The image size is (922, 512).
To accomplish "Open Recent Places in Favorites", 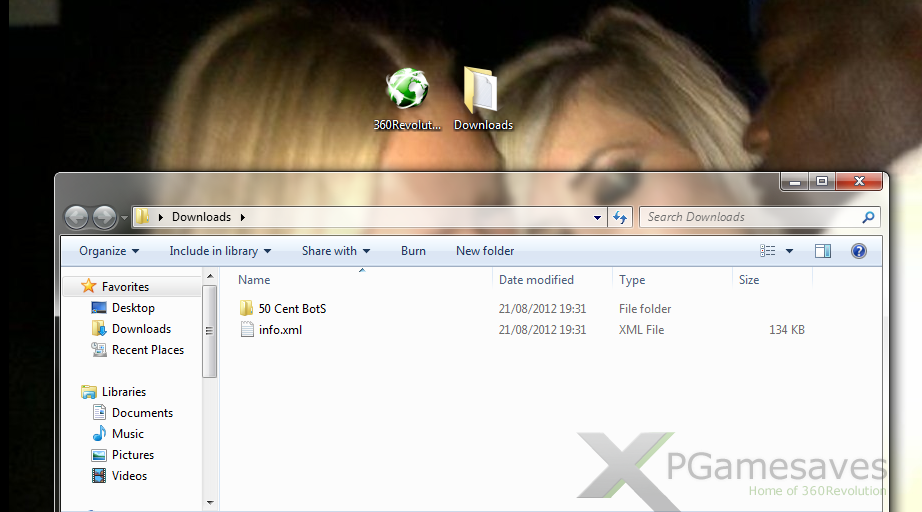I will (147, 350).
